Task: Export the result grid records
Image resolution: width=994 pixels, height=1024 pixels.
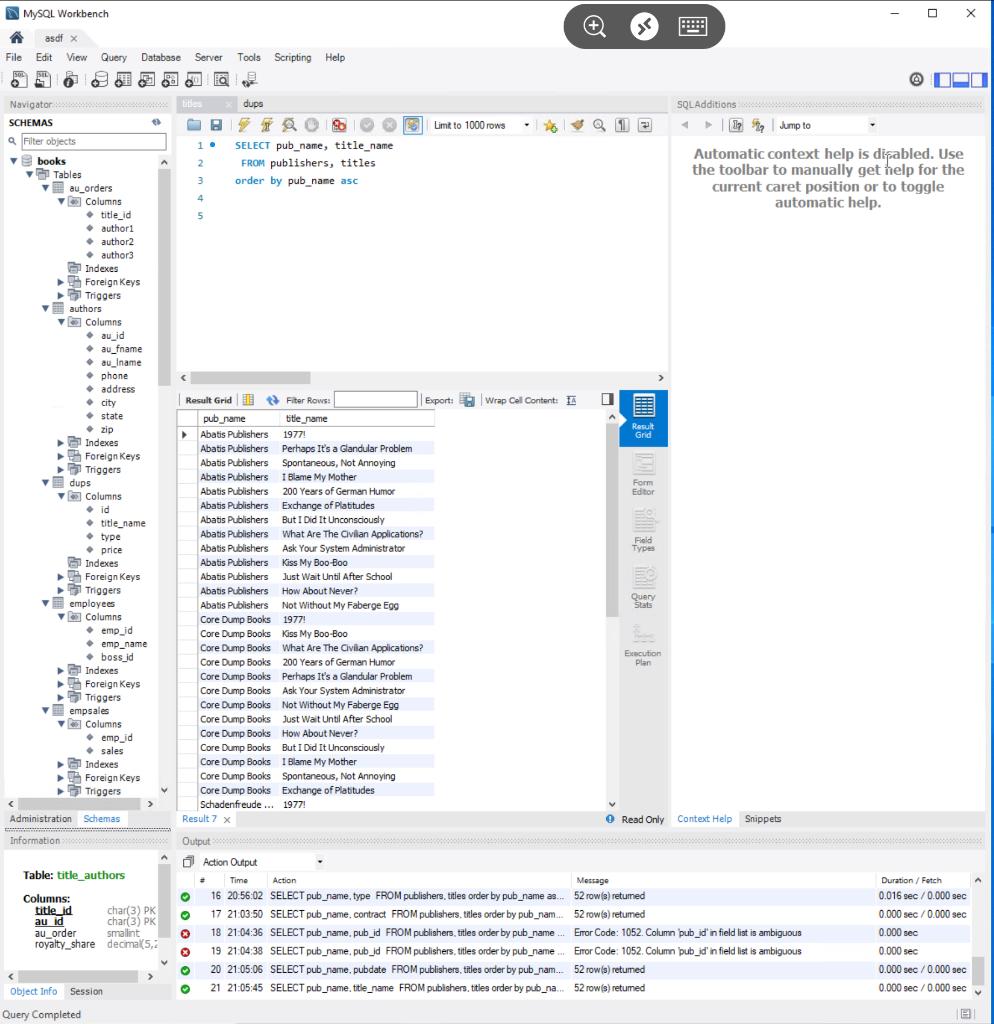Action: (x=465, y=399)
